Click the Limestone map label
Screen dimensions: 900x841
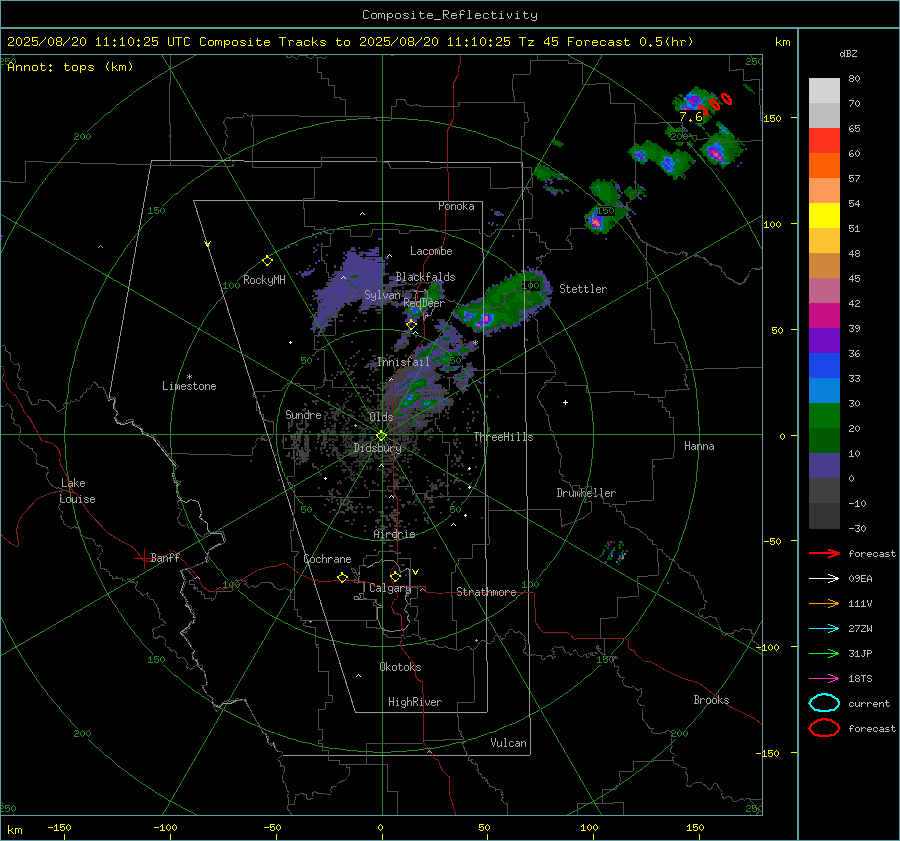189,386
